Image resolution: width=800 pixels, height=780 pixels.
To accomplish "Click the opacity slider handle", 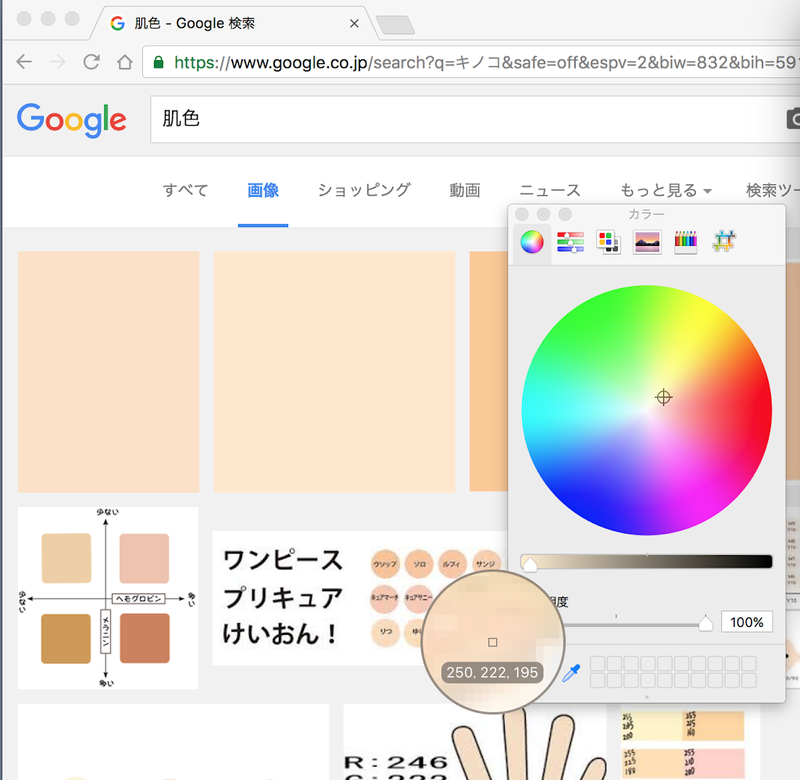I will (705, 623).
